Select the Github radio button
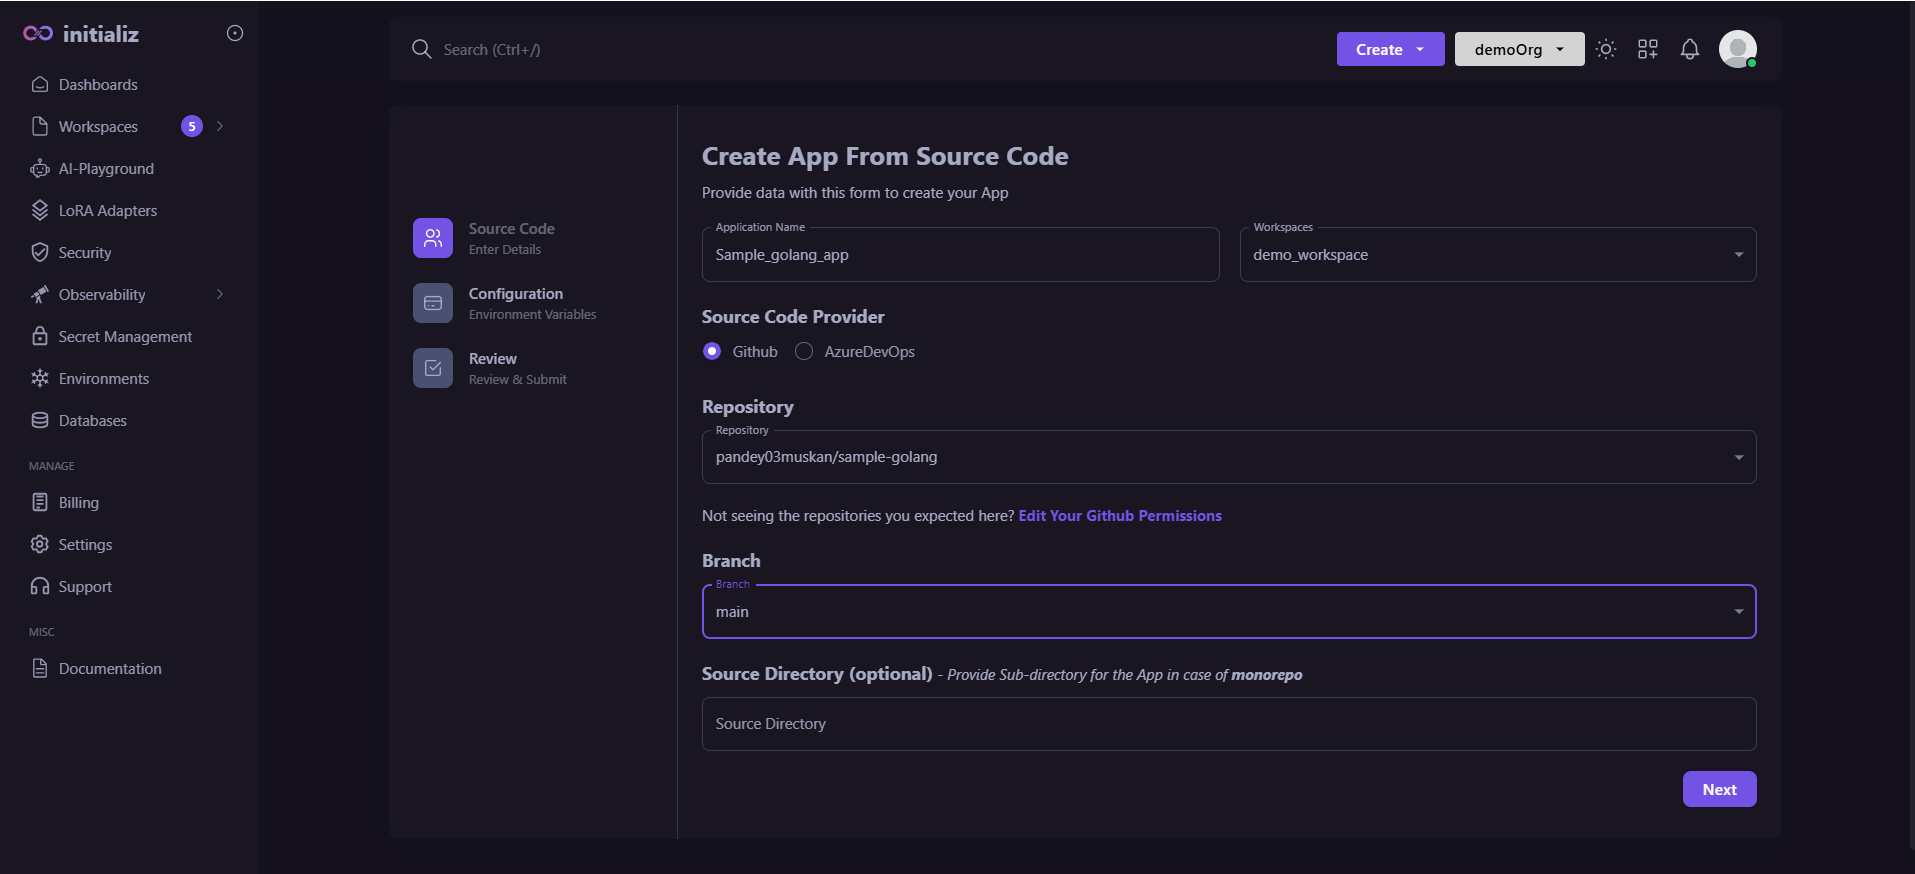This screenshot has width=1915, height=874. (712, 351)
